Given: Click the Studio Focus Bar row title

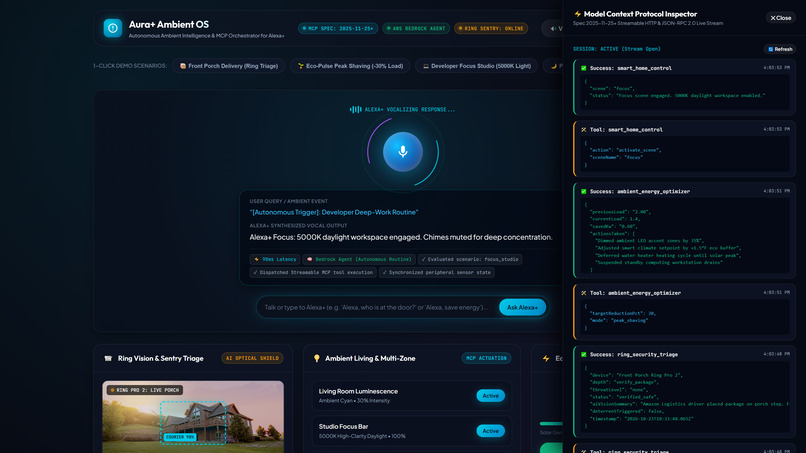Looking at the screenshot, I should [x=343, y=426].
